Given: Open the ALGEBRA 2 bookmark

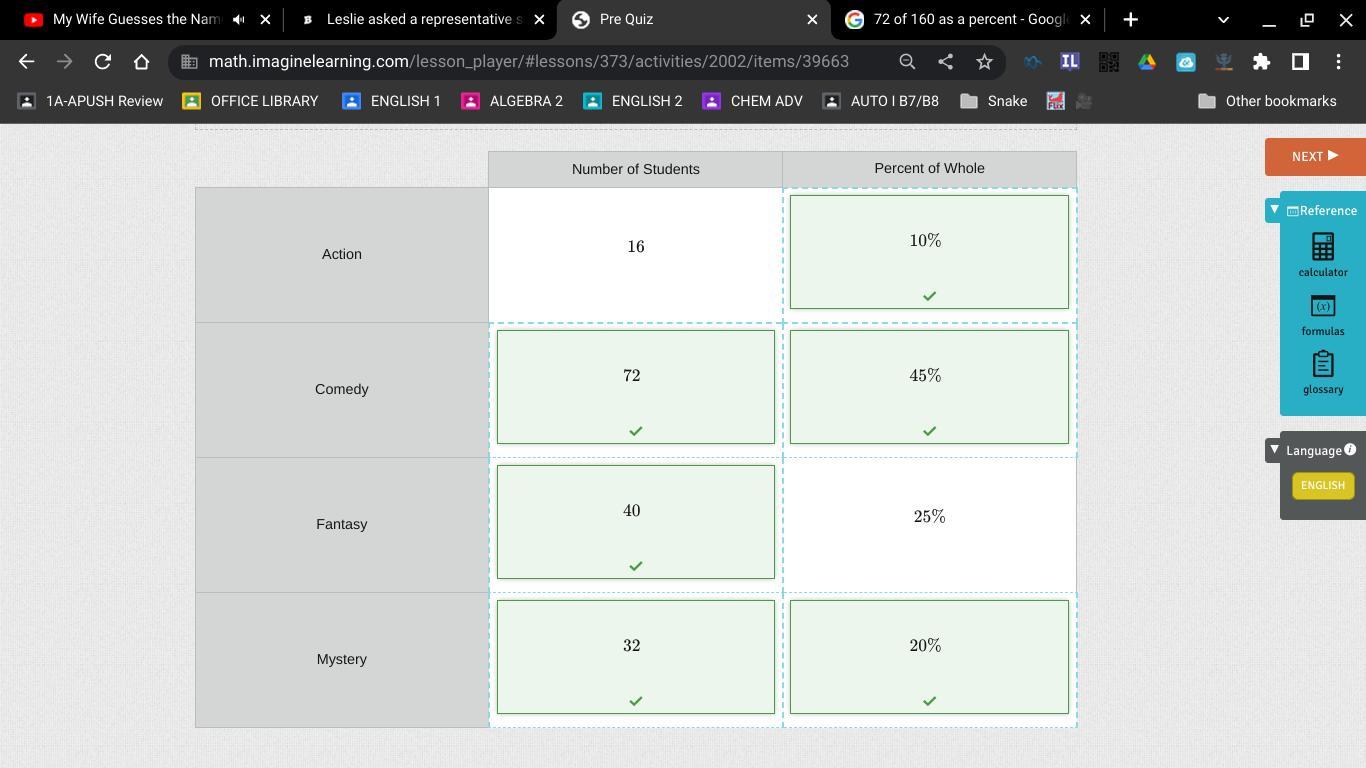Looking at the screenshot, I should [513, 101].
